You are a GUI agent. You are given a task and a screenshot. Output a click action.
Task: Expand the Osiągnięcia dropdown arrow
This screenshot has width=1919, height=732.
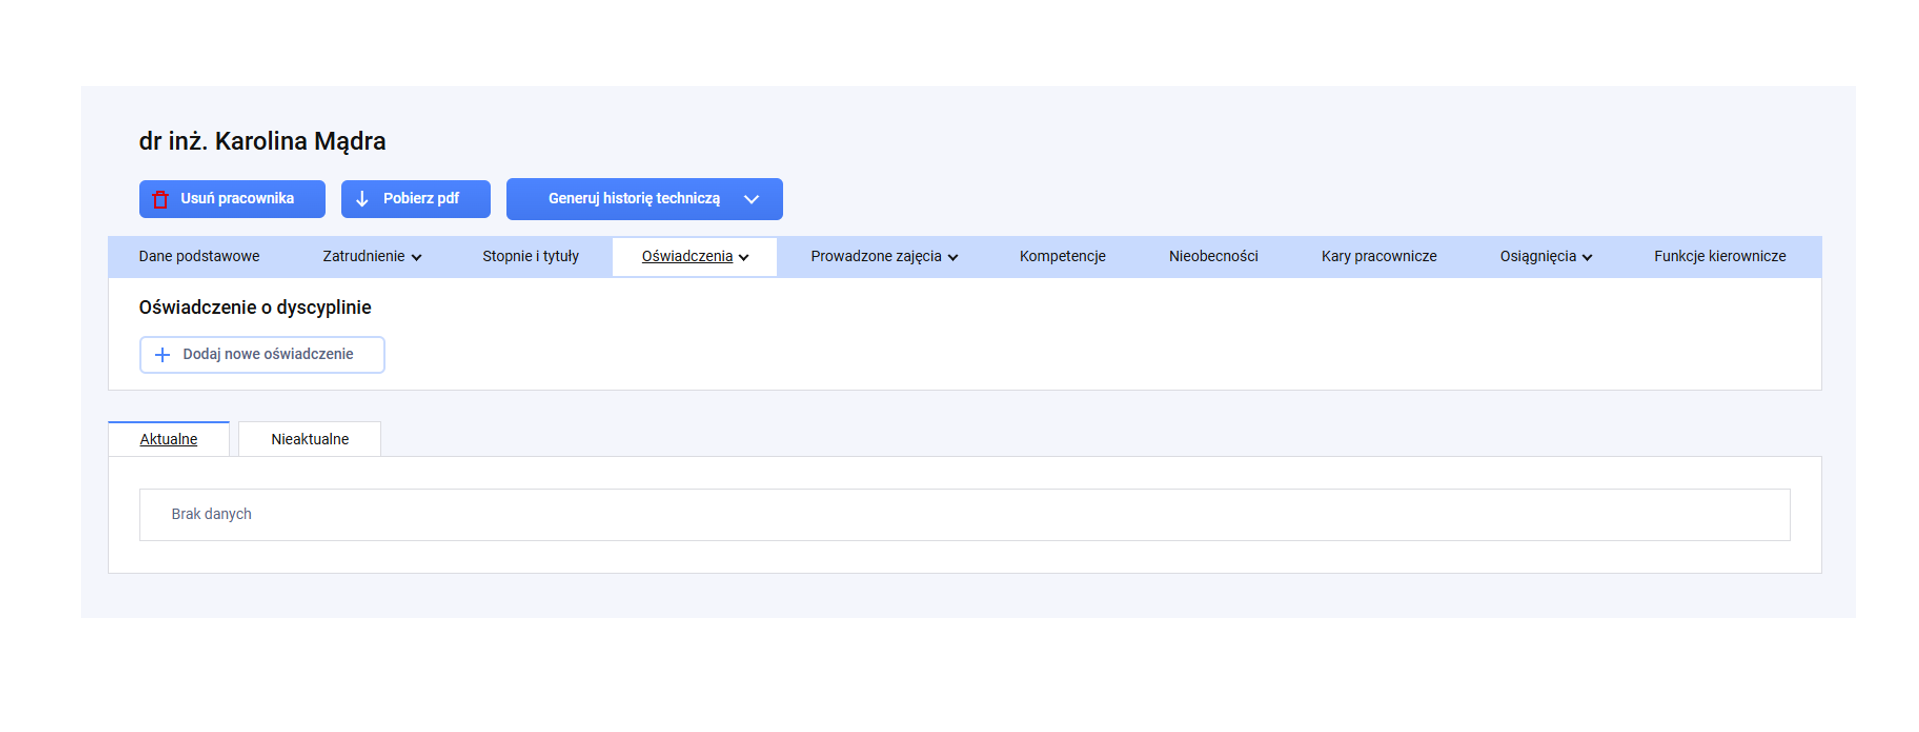(1587, 257)
